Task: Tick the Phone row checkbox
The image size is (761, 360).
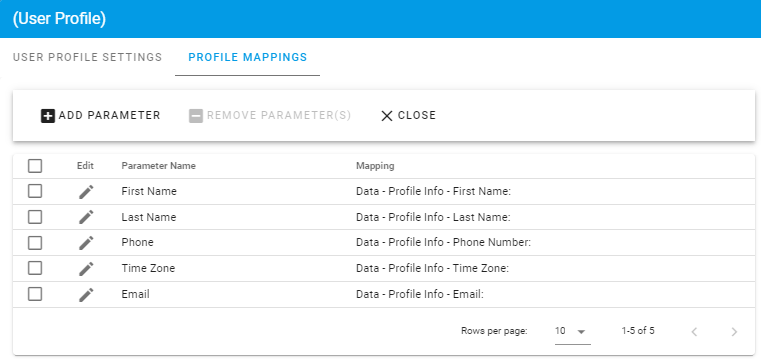Action: pos(35,243)
